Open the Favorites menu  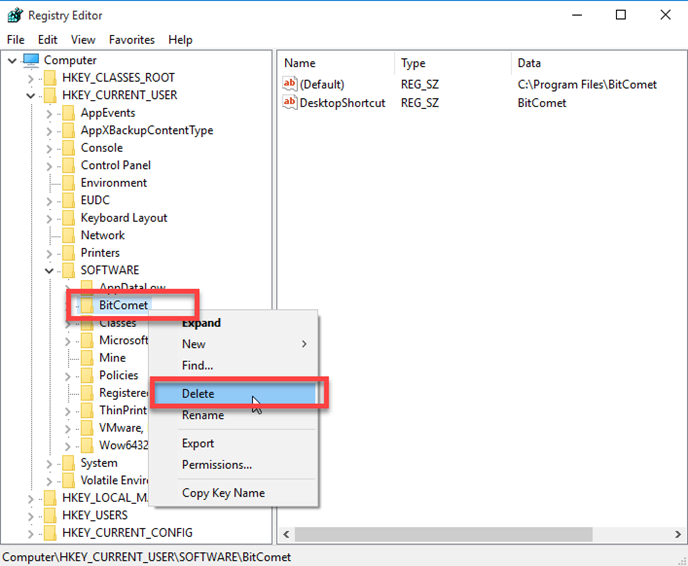(132, 40)
